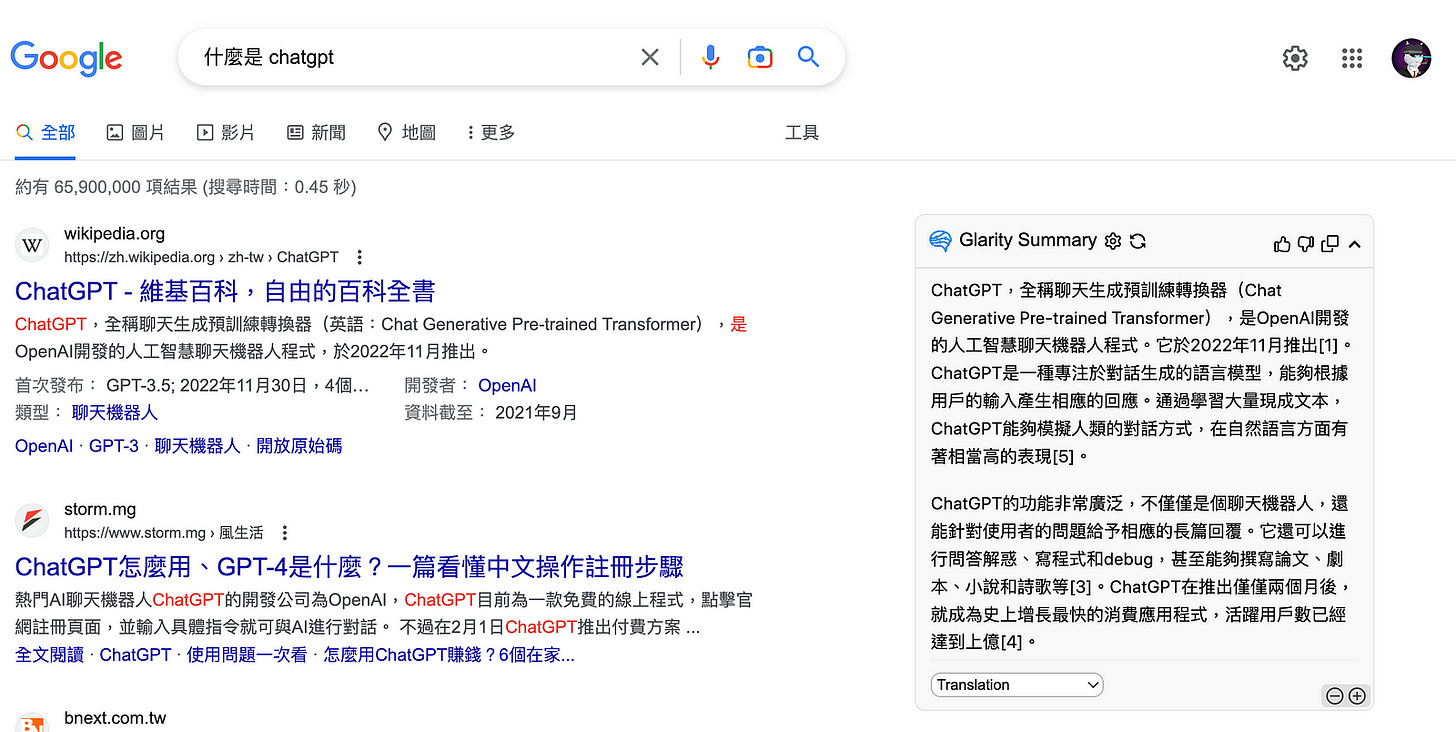Open the Google apps grid icon
1456x732 pixels.
coord(1352,59)
